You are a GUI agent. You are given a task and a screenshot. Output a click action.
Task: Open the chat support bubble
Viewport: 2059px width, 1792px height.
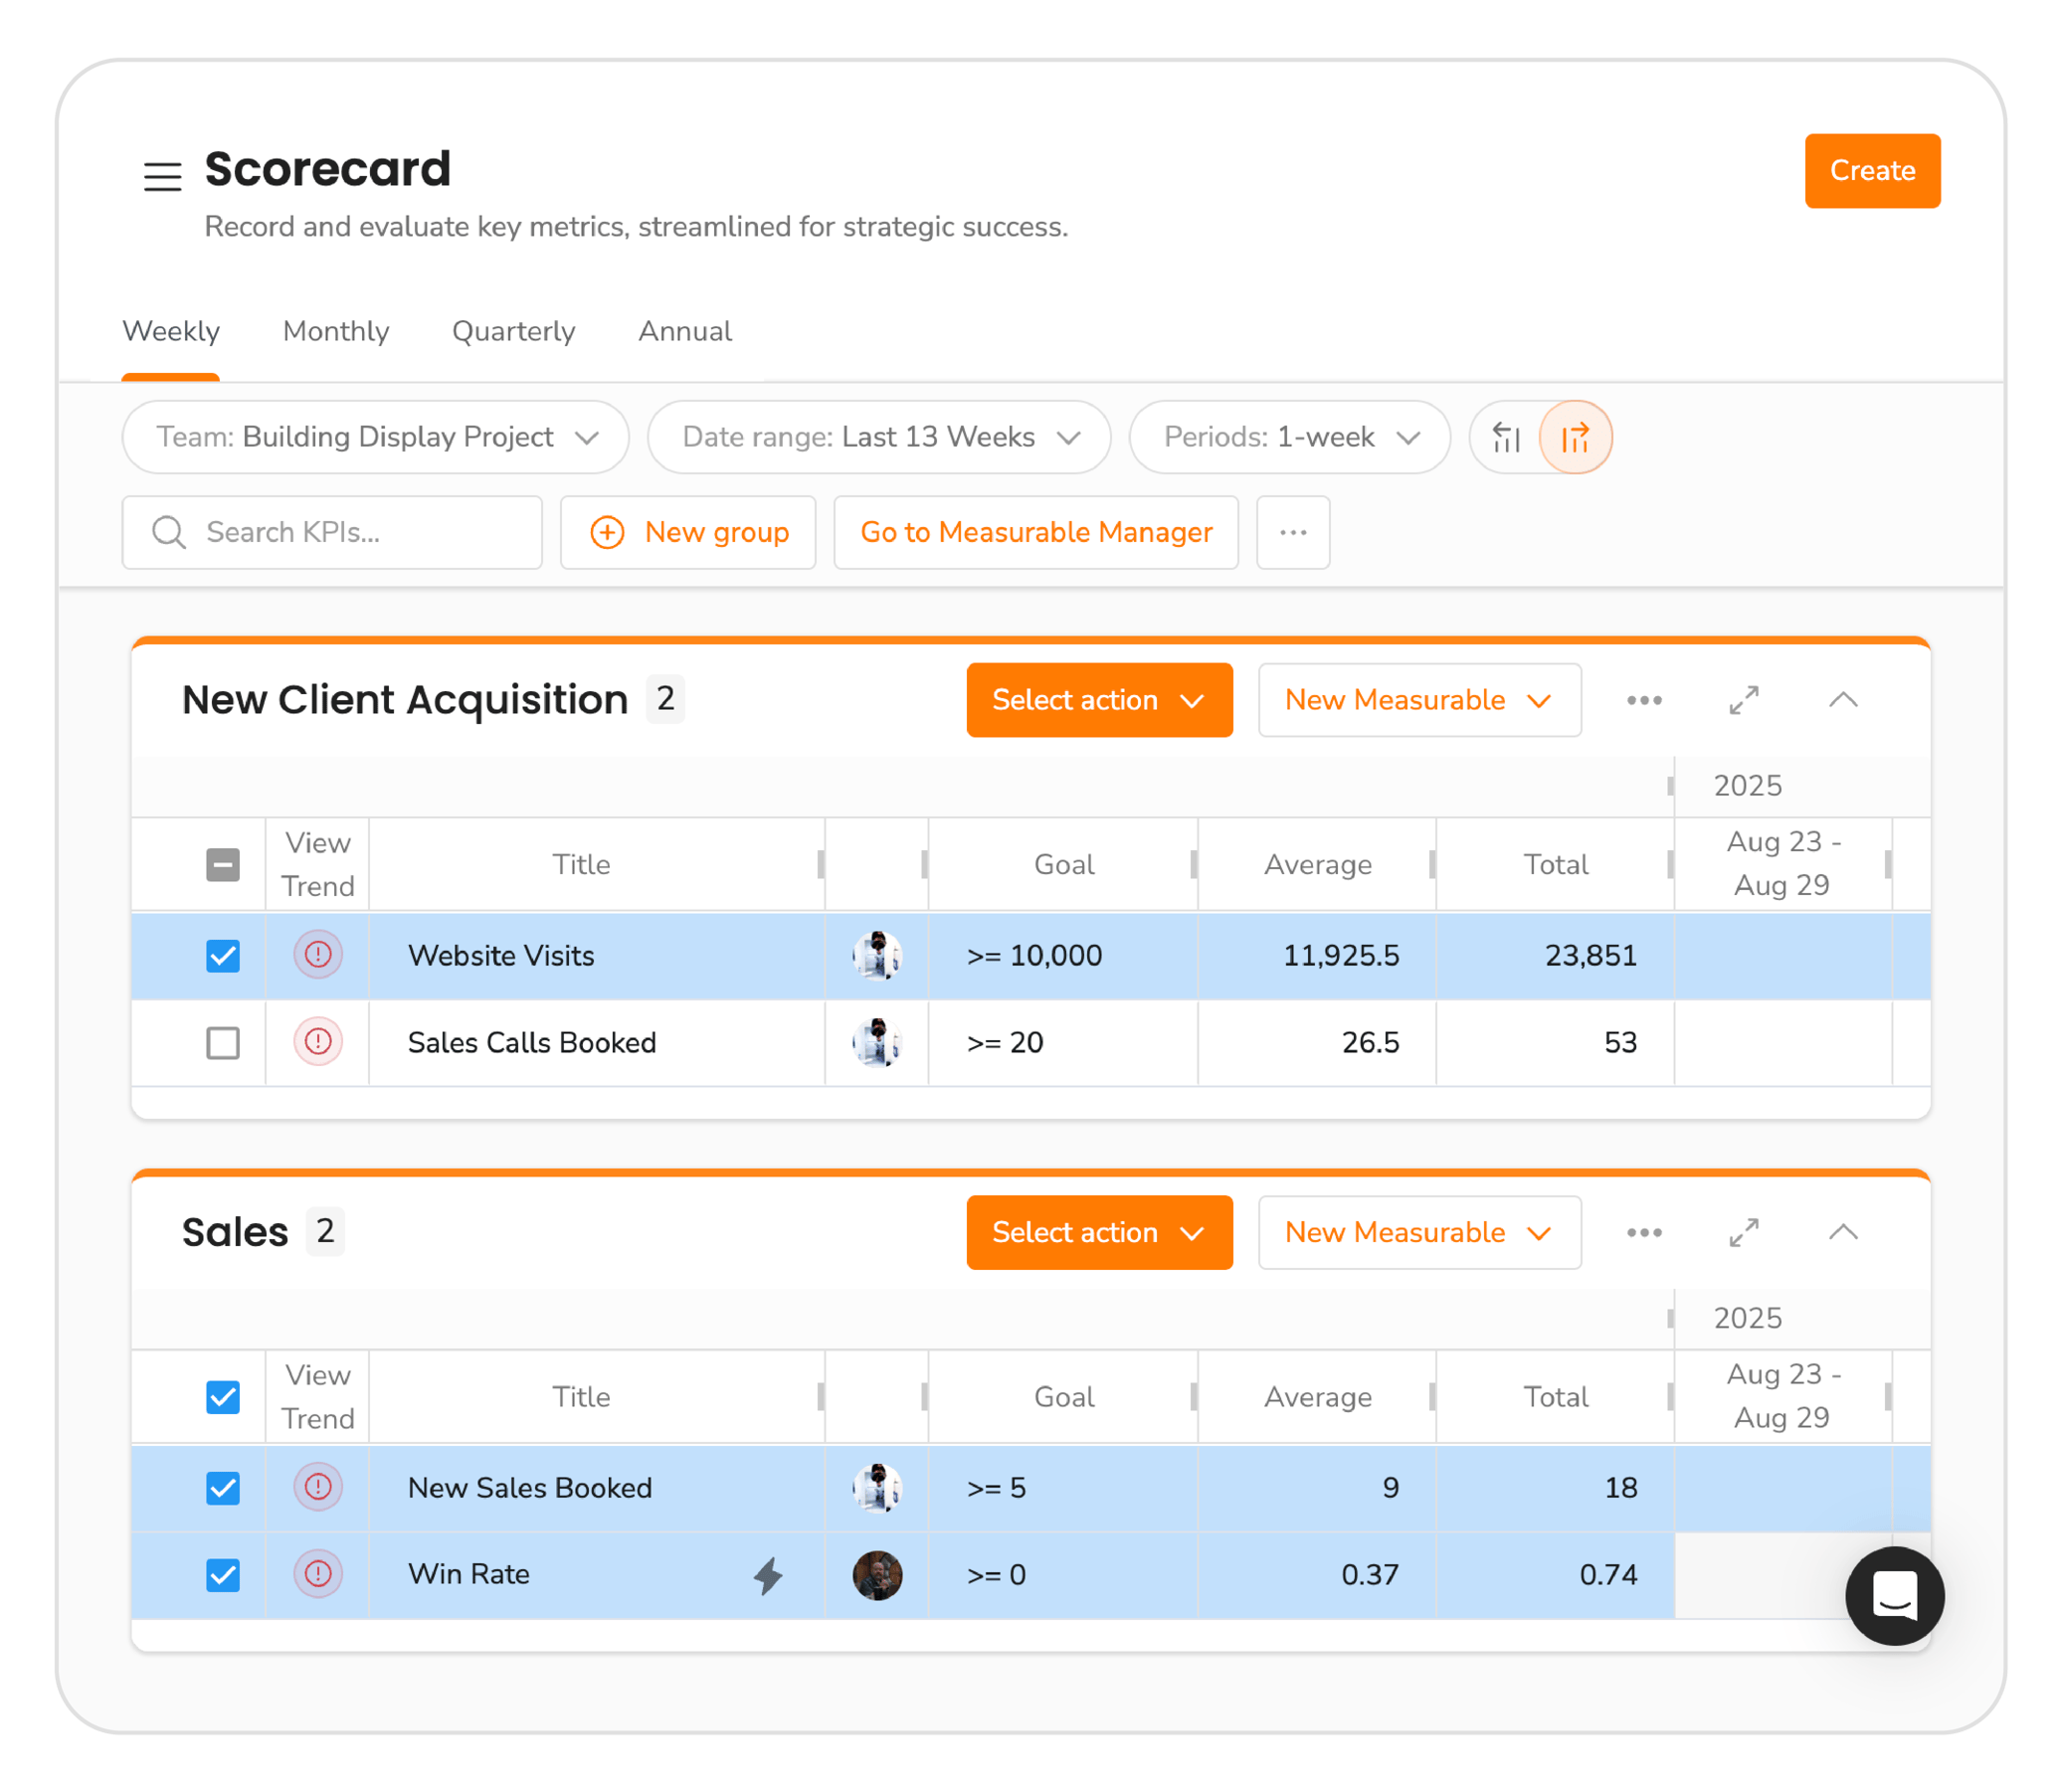pyautogui.click(x=1895, y=1597)
